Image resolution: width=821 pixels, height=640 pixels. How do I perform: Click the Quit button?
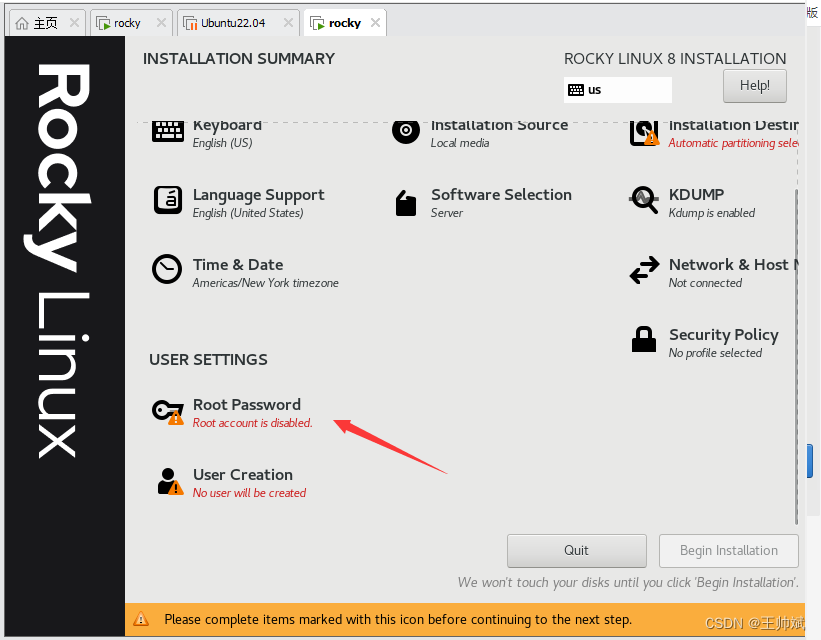(x=576, y=550)
